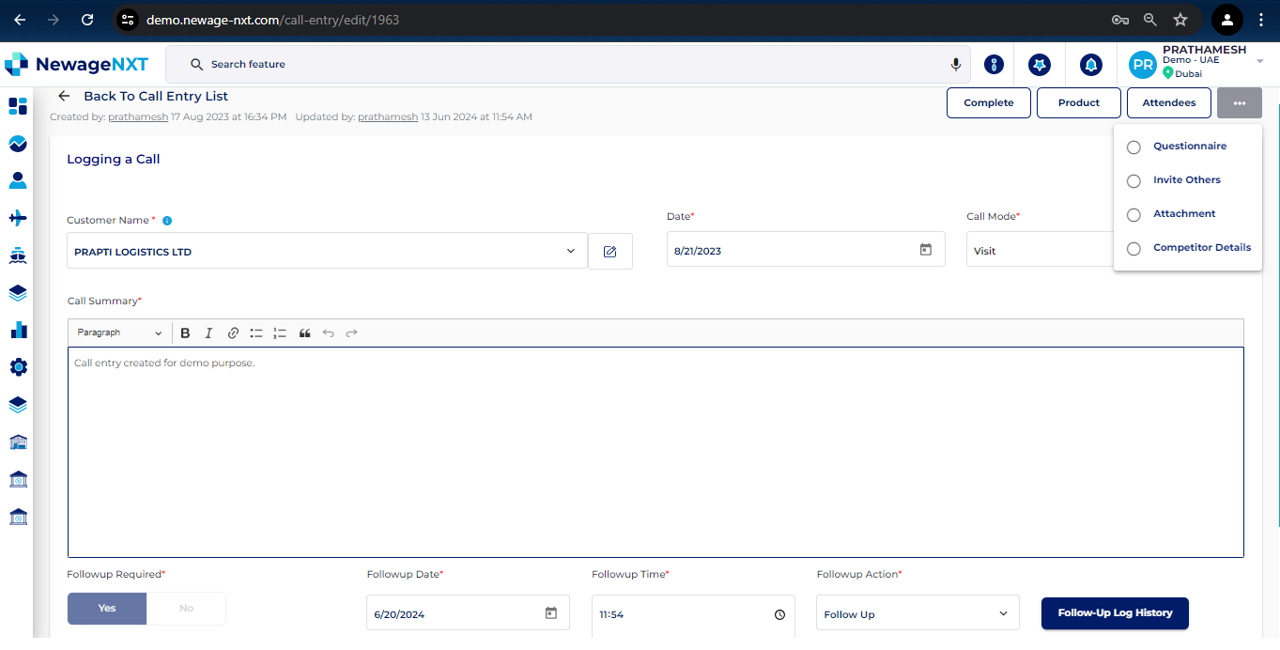
Task: Click the Follow-Up Log History button
Action: 1115,613
